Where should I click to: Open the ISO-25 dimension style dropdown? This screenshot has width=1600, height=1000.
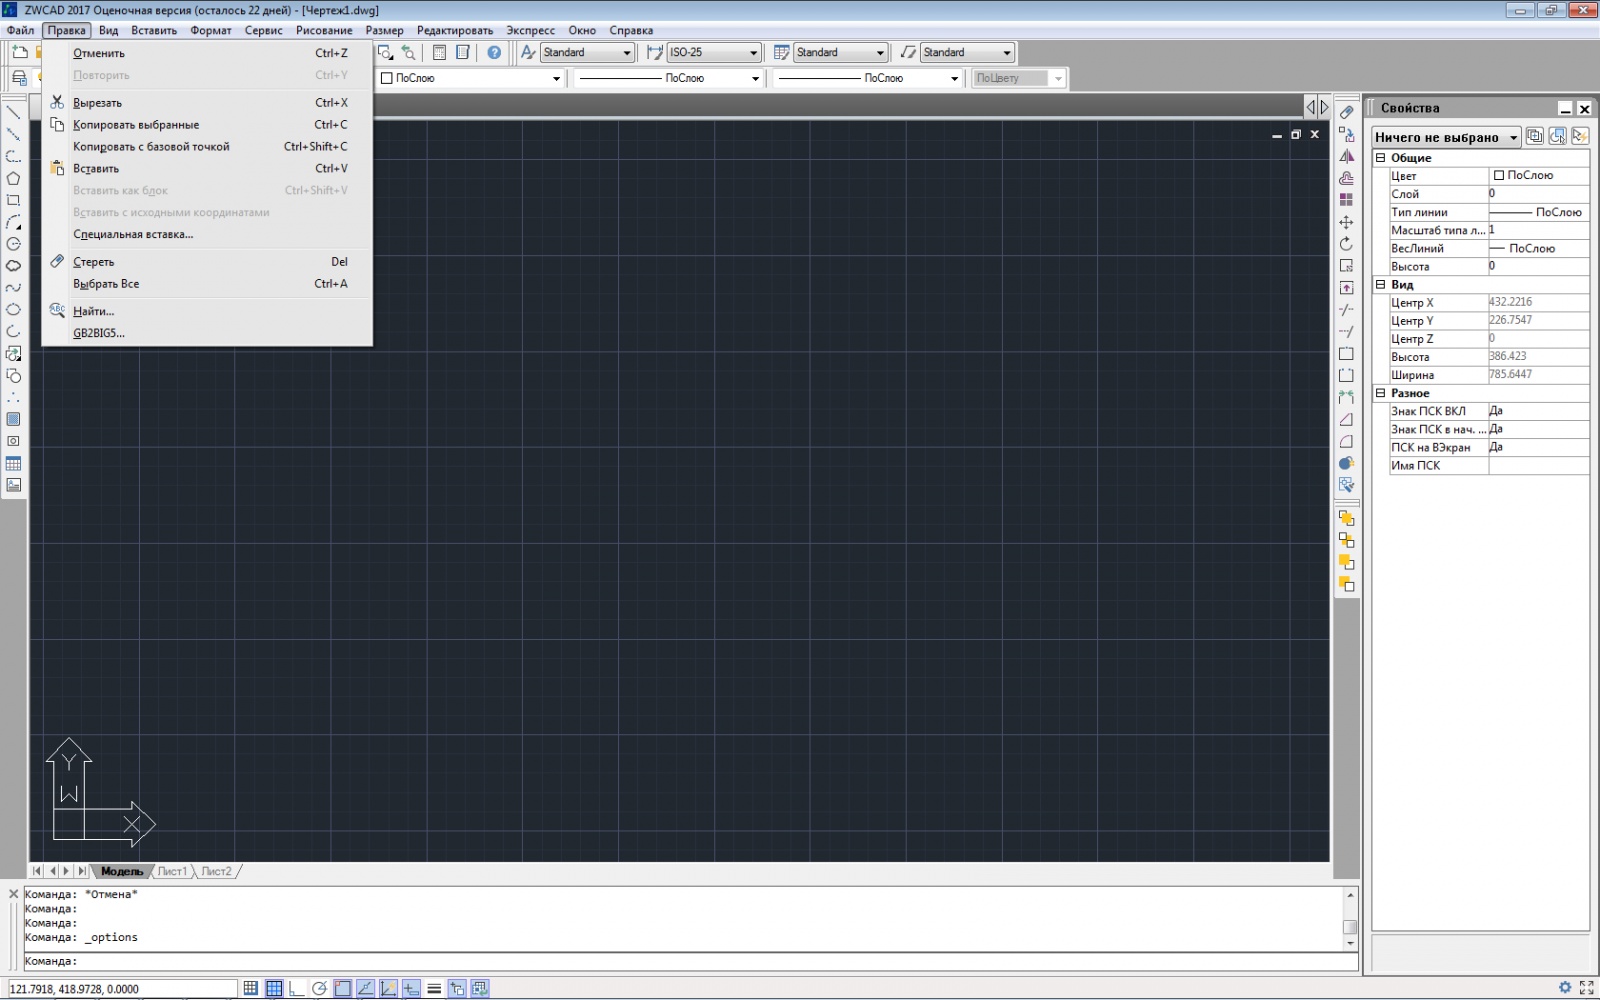(714, 52)
